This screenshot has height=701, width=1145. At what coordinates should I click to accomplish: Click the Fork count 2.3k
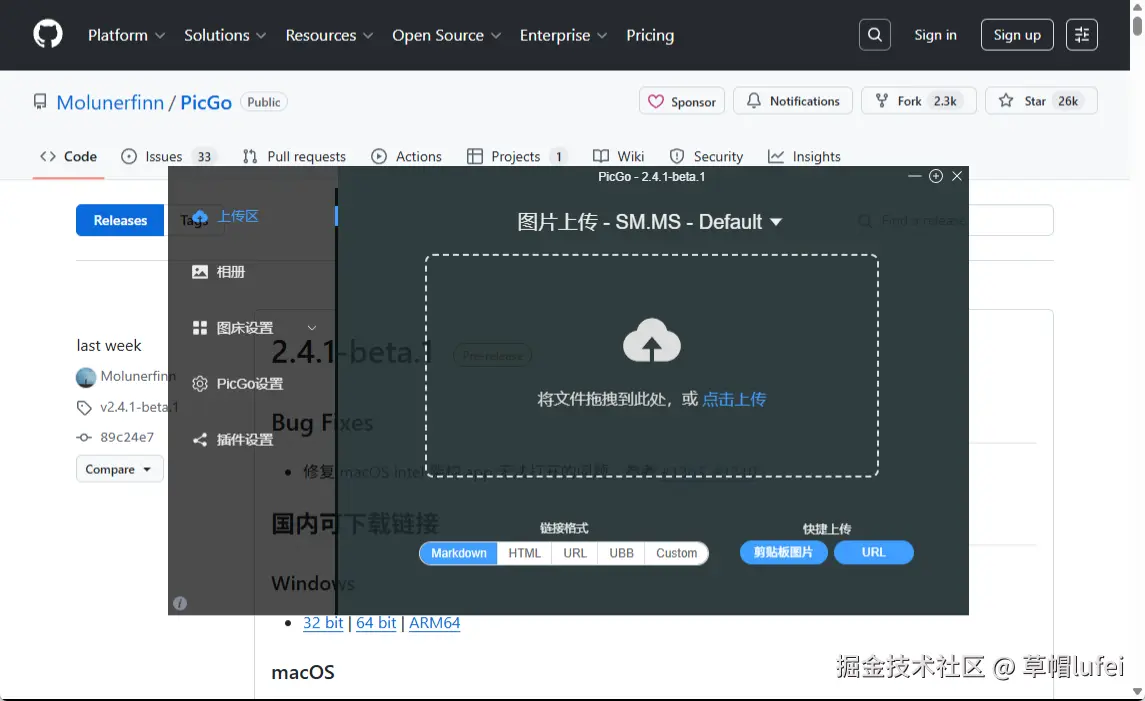[945, 101]
